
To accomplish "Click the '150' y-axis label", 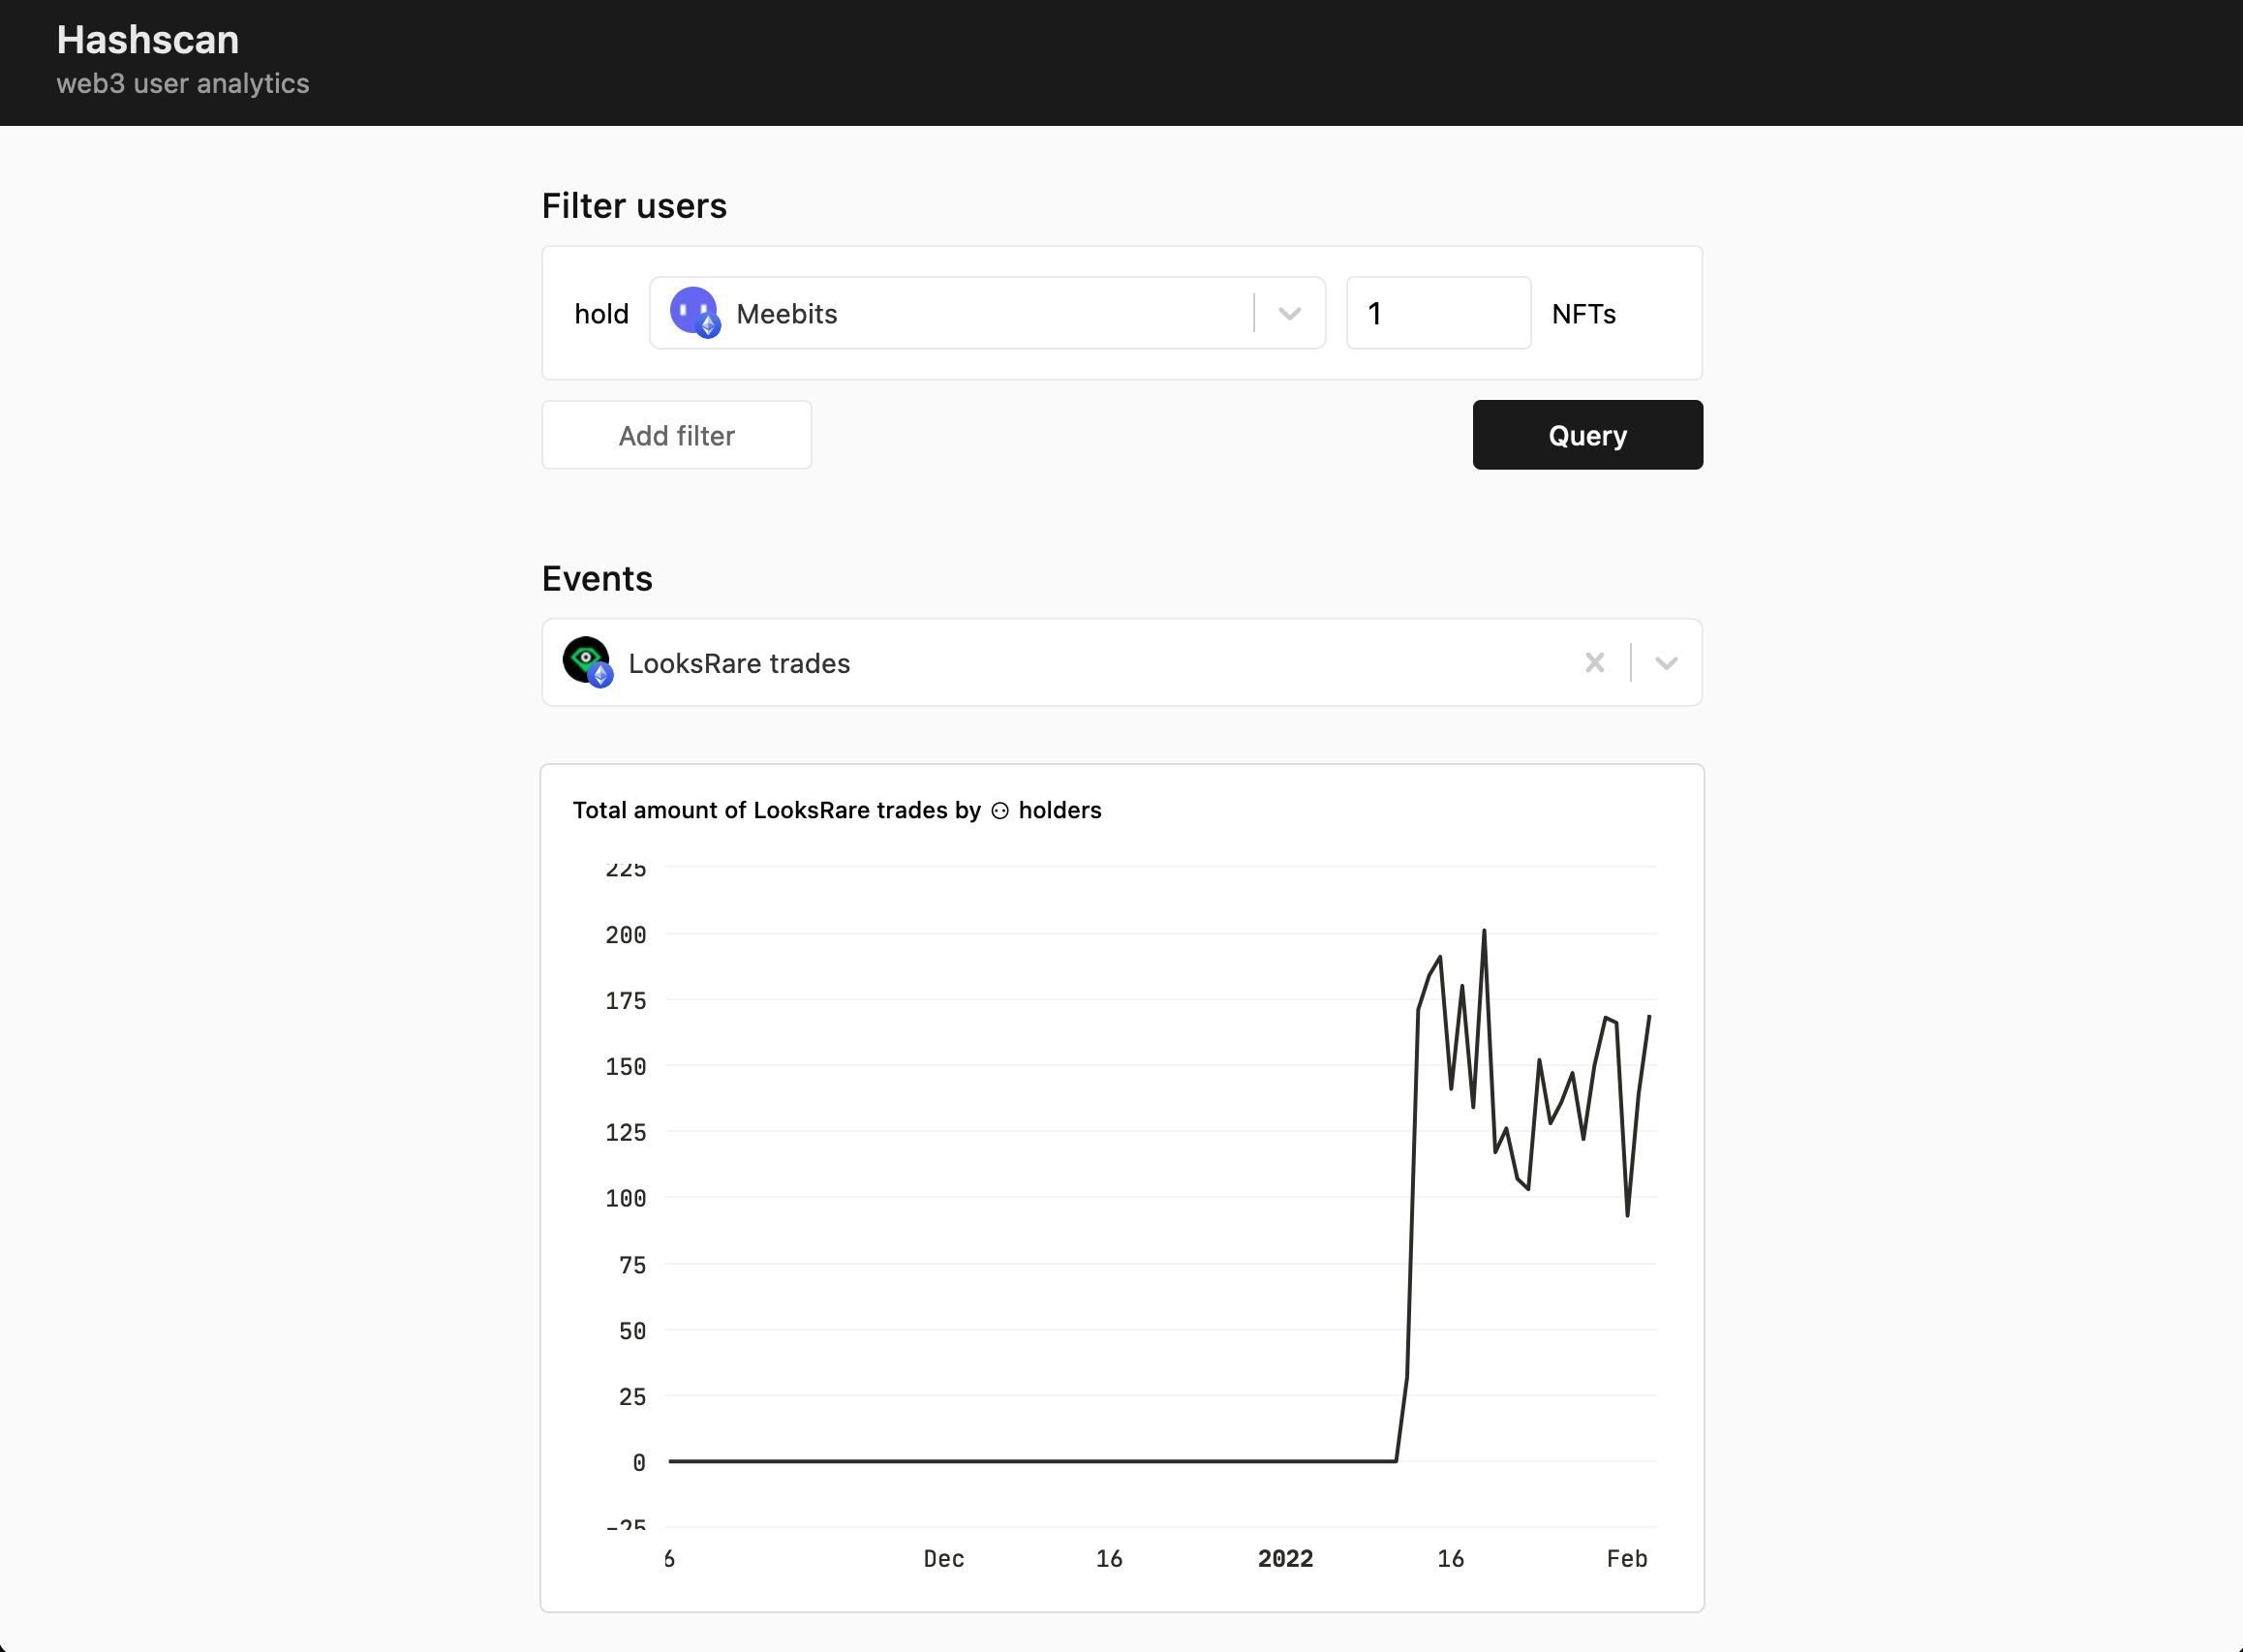I will [626, 1067].
